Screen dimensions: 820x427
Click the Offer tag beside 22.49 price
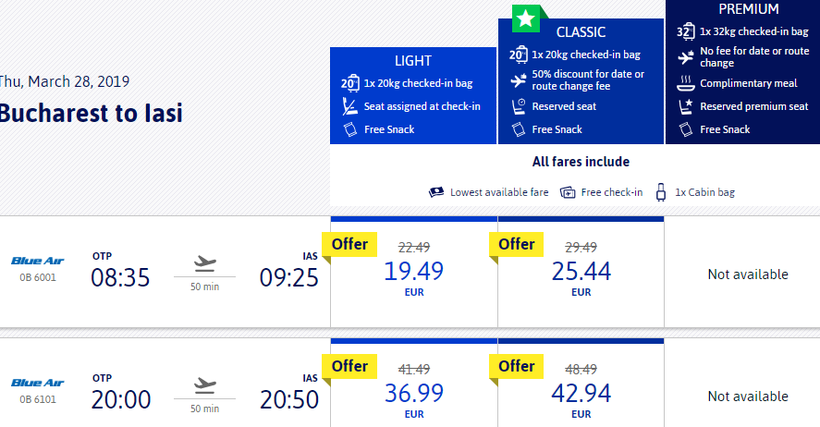click(x=349, y=244)
